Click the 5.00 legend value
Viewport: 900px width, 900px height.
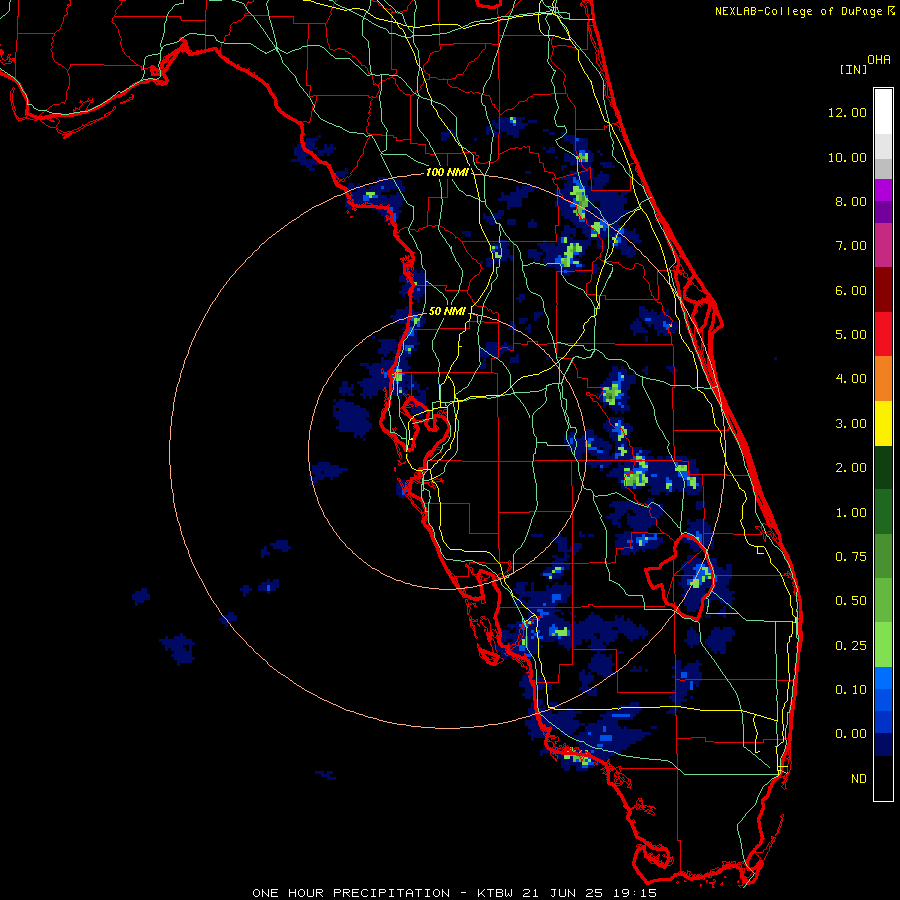[851, 335]
